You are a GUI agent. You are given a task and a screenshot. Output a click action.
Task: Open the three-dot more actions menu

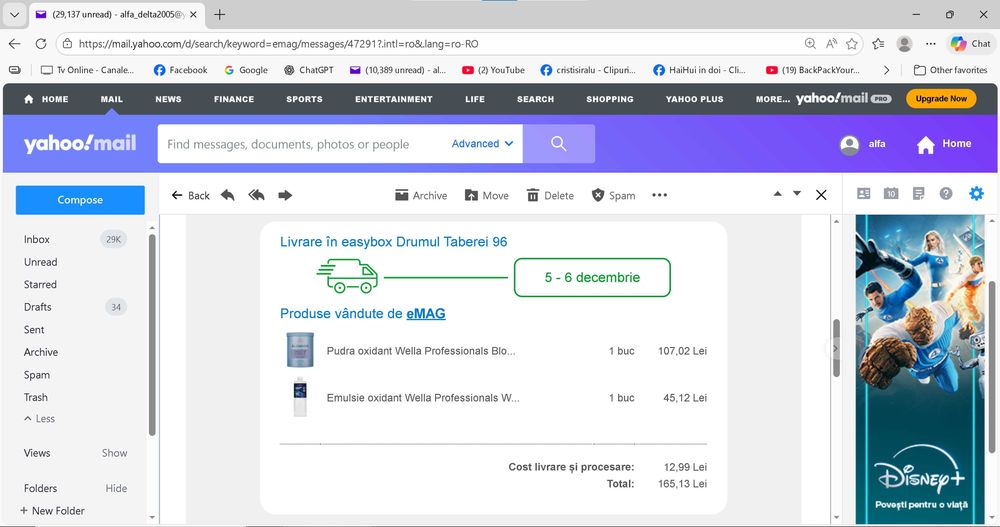point(659,195)
